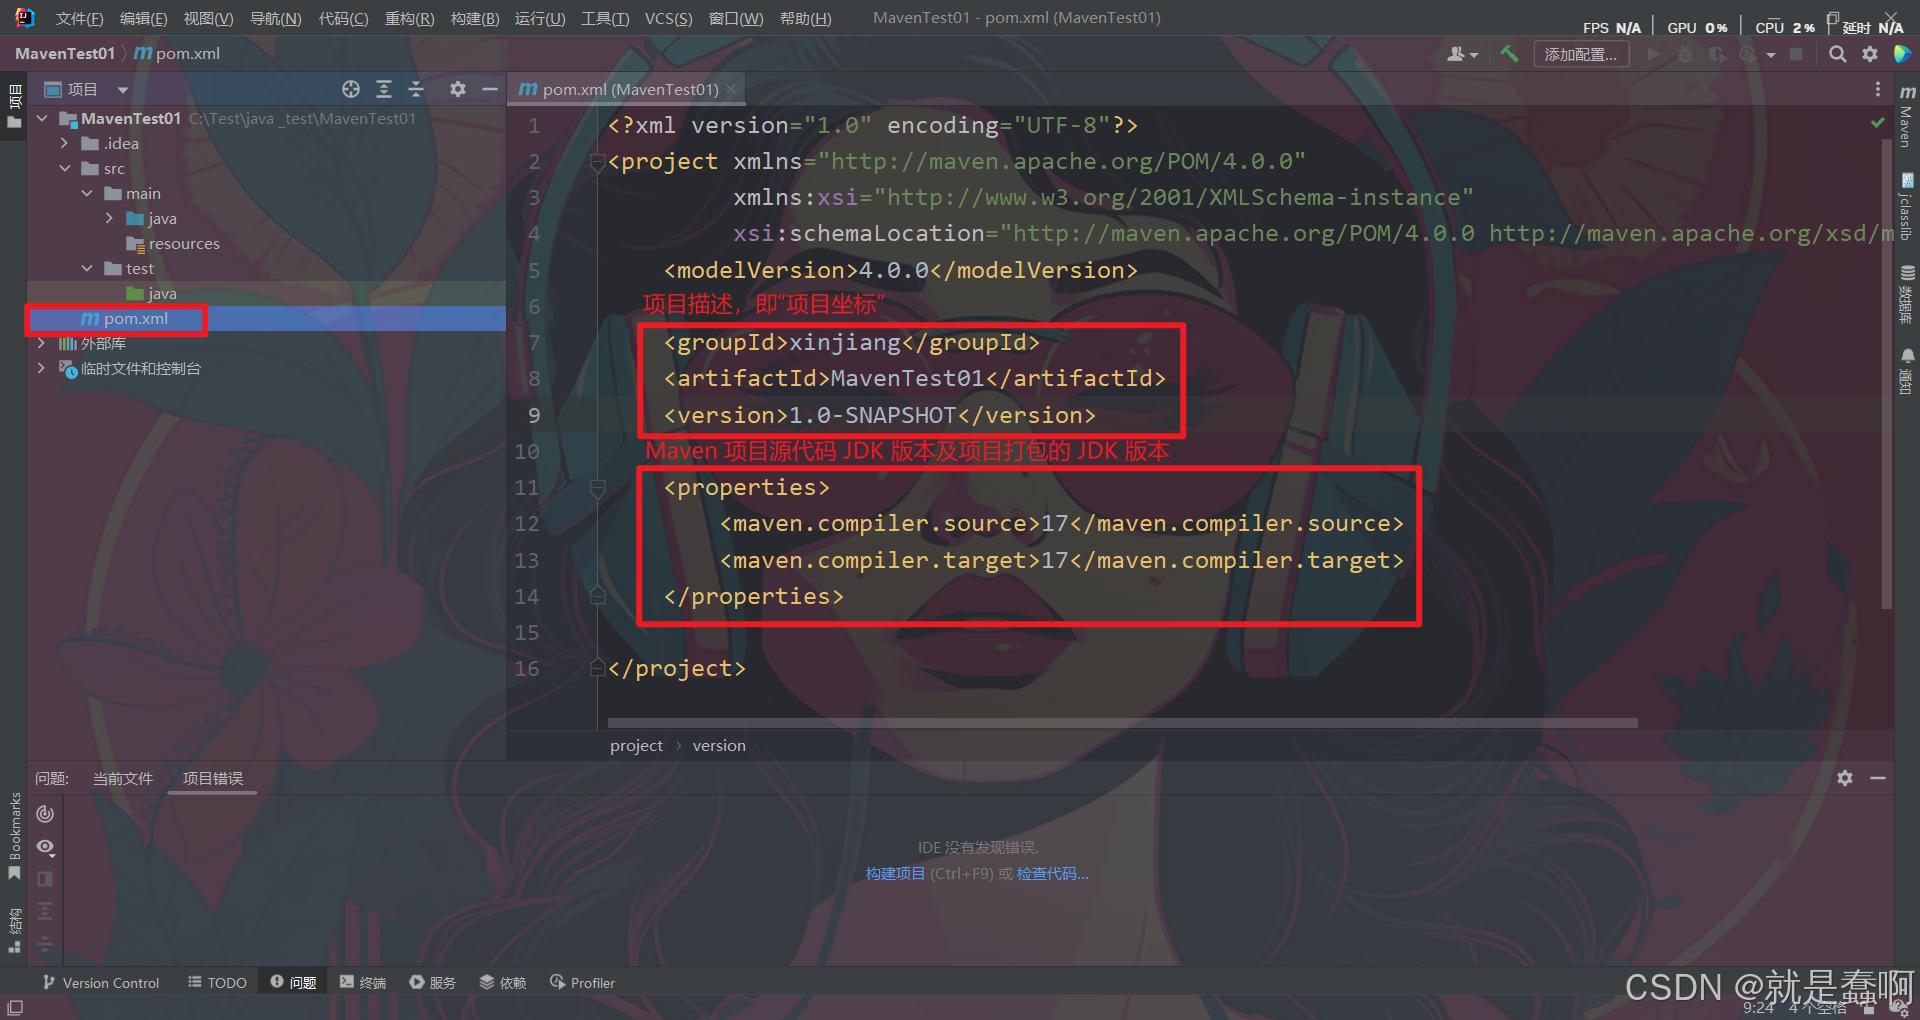Click the 'version' breadcrumb below the editor

(719, 745)
